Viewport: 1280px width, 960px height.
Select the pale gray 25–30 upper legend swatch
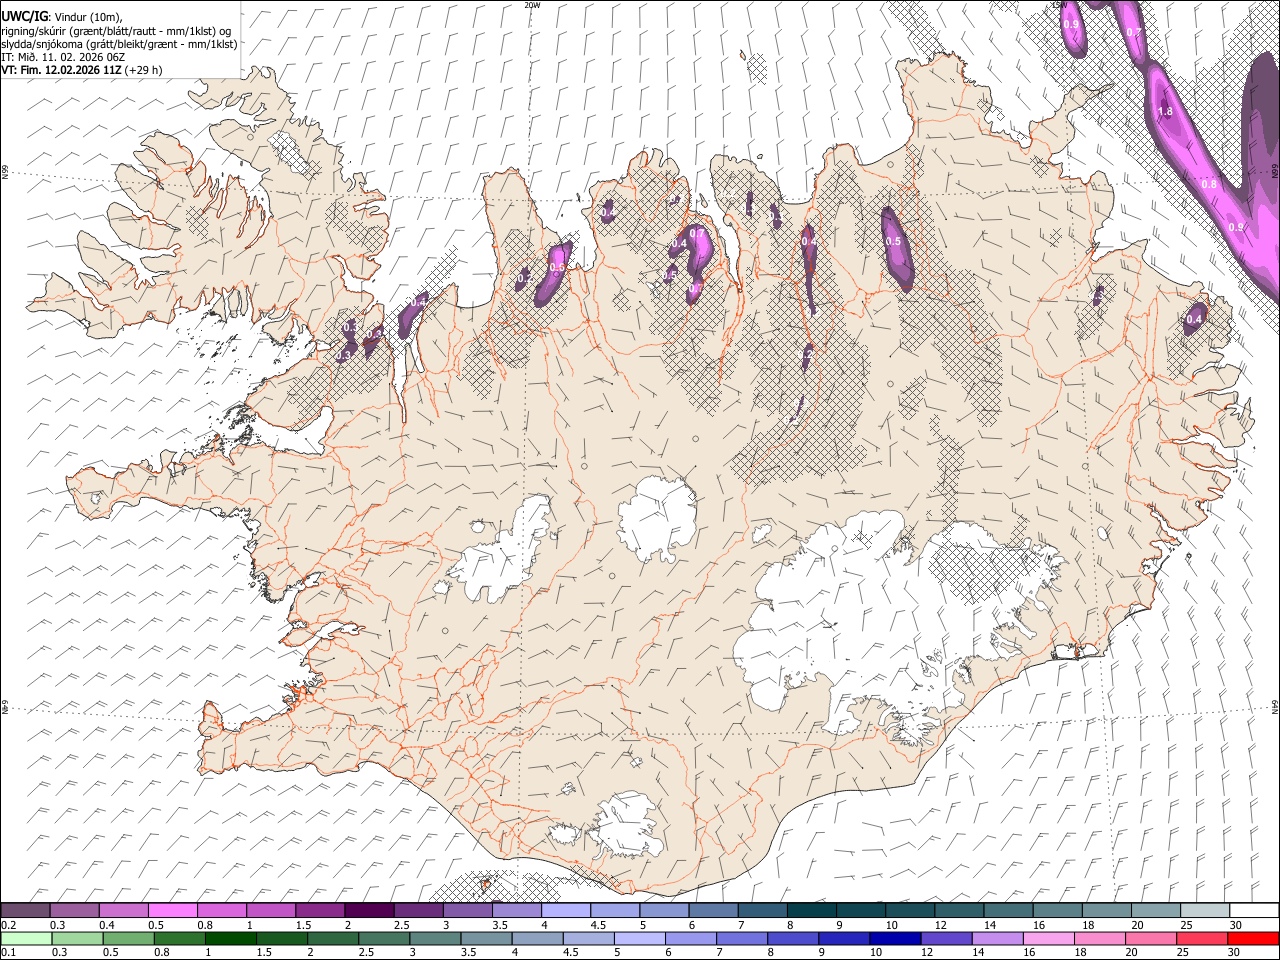[1205, 910]
